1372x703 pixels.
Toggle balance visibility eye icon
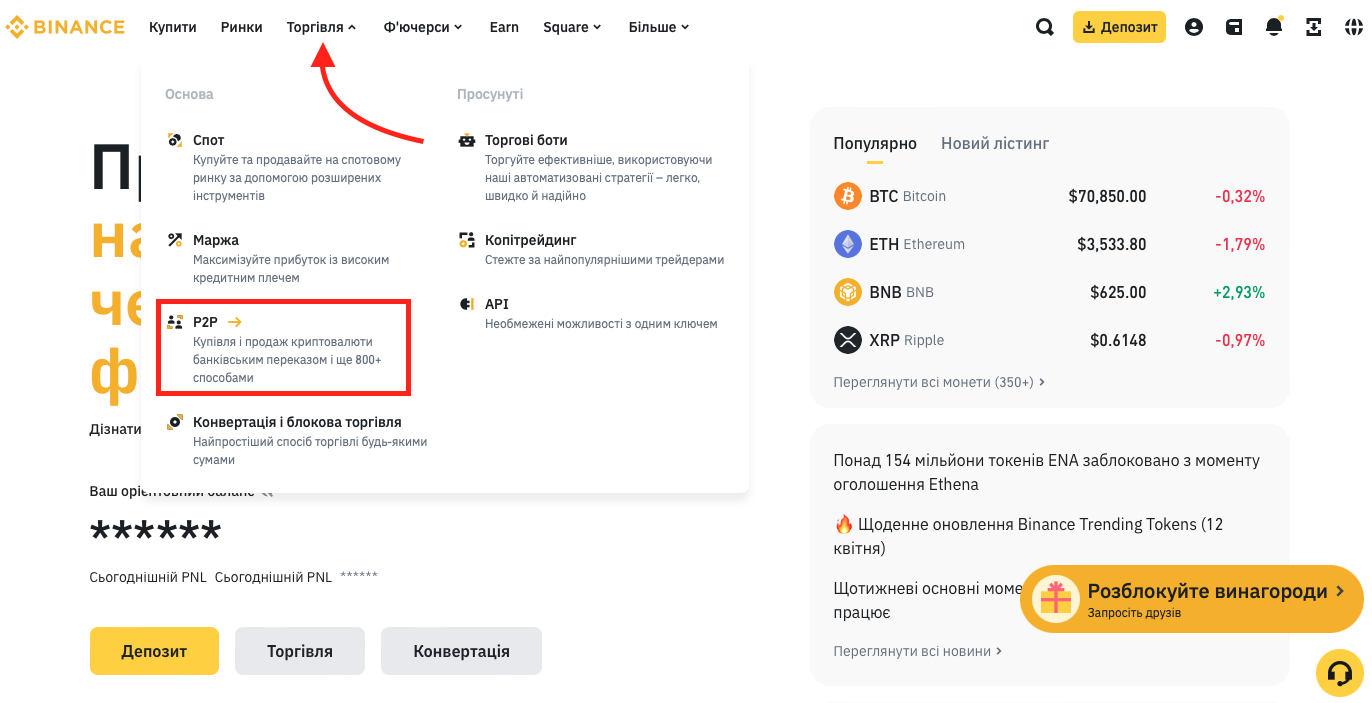tap(266, 492)
